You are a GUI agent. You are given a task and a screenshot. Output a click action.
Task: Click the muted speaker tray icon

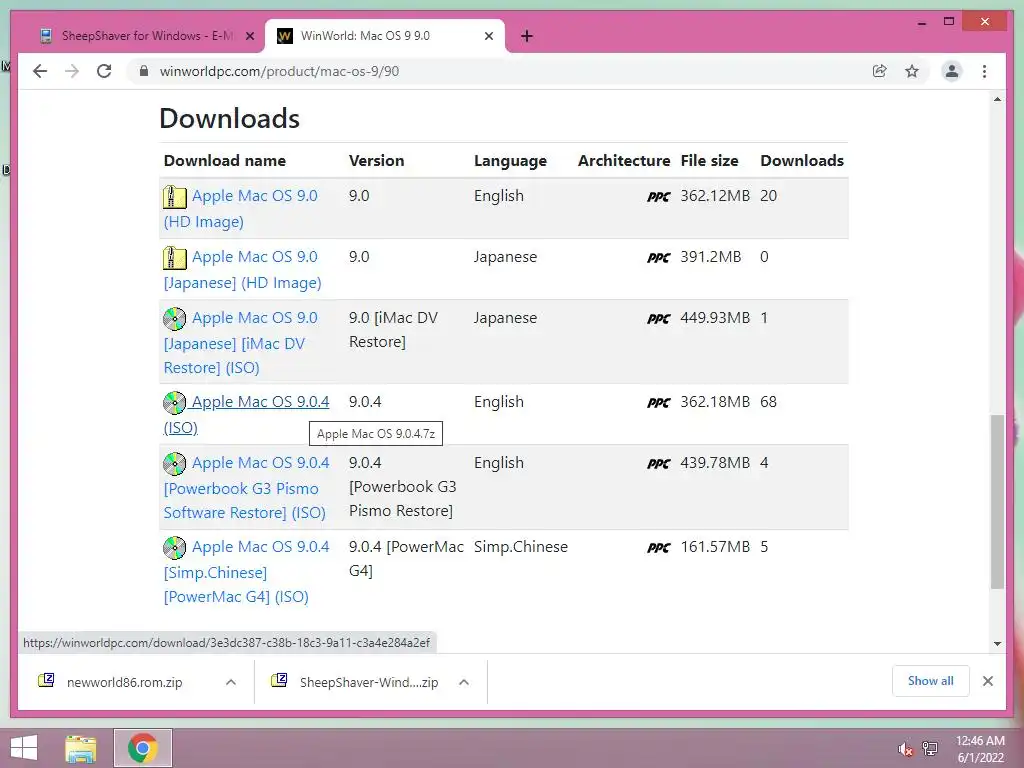click(905, 749)
